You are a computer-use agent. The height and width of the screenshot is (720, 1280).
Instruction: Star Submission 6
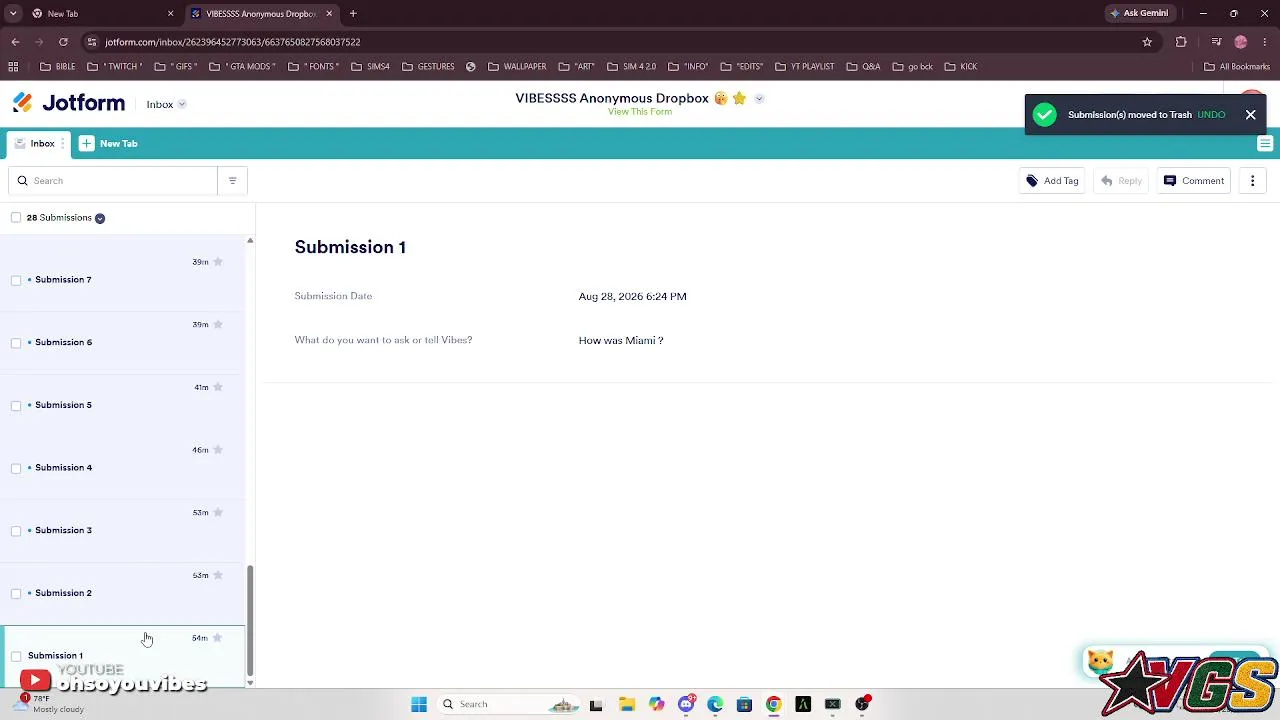[218, 325]
